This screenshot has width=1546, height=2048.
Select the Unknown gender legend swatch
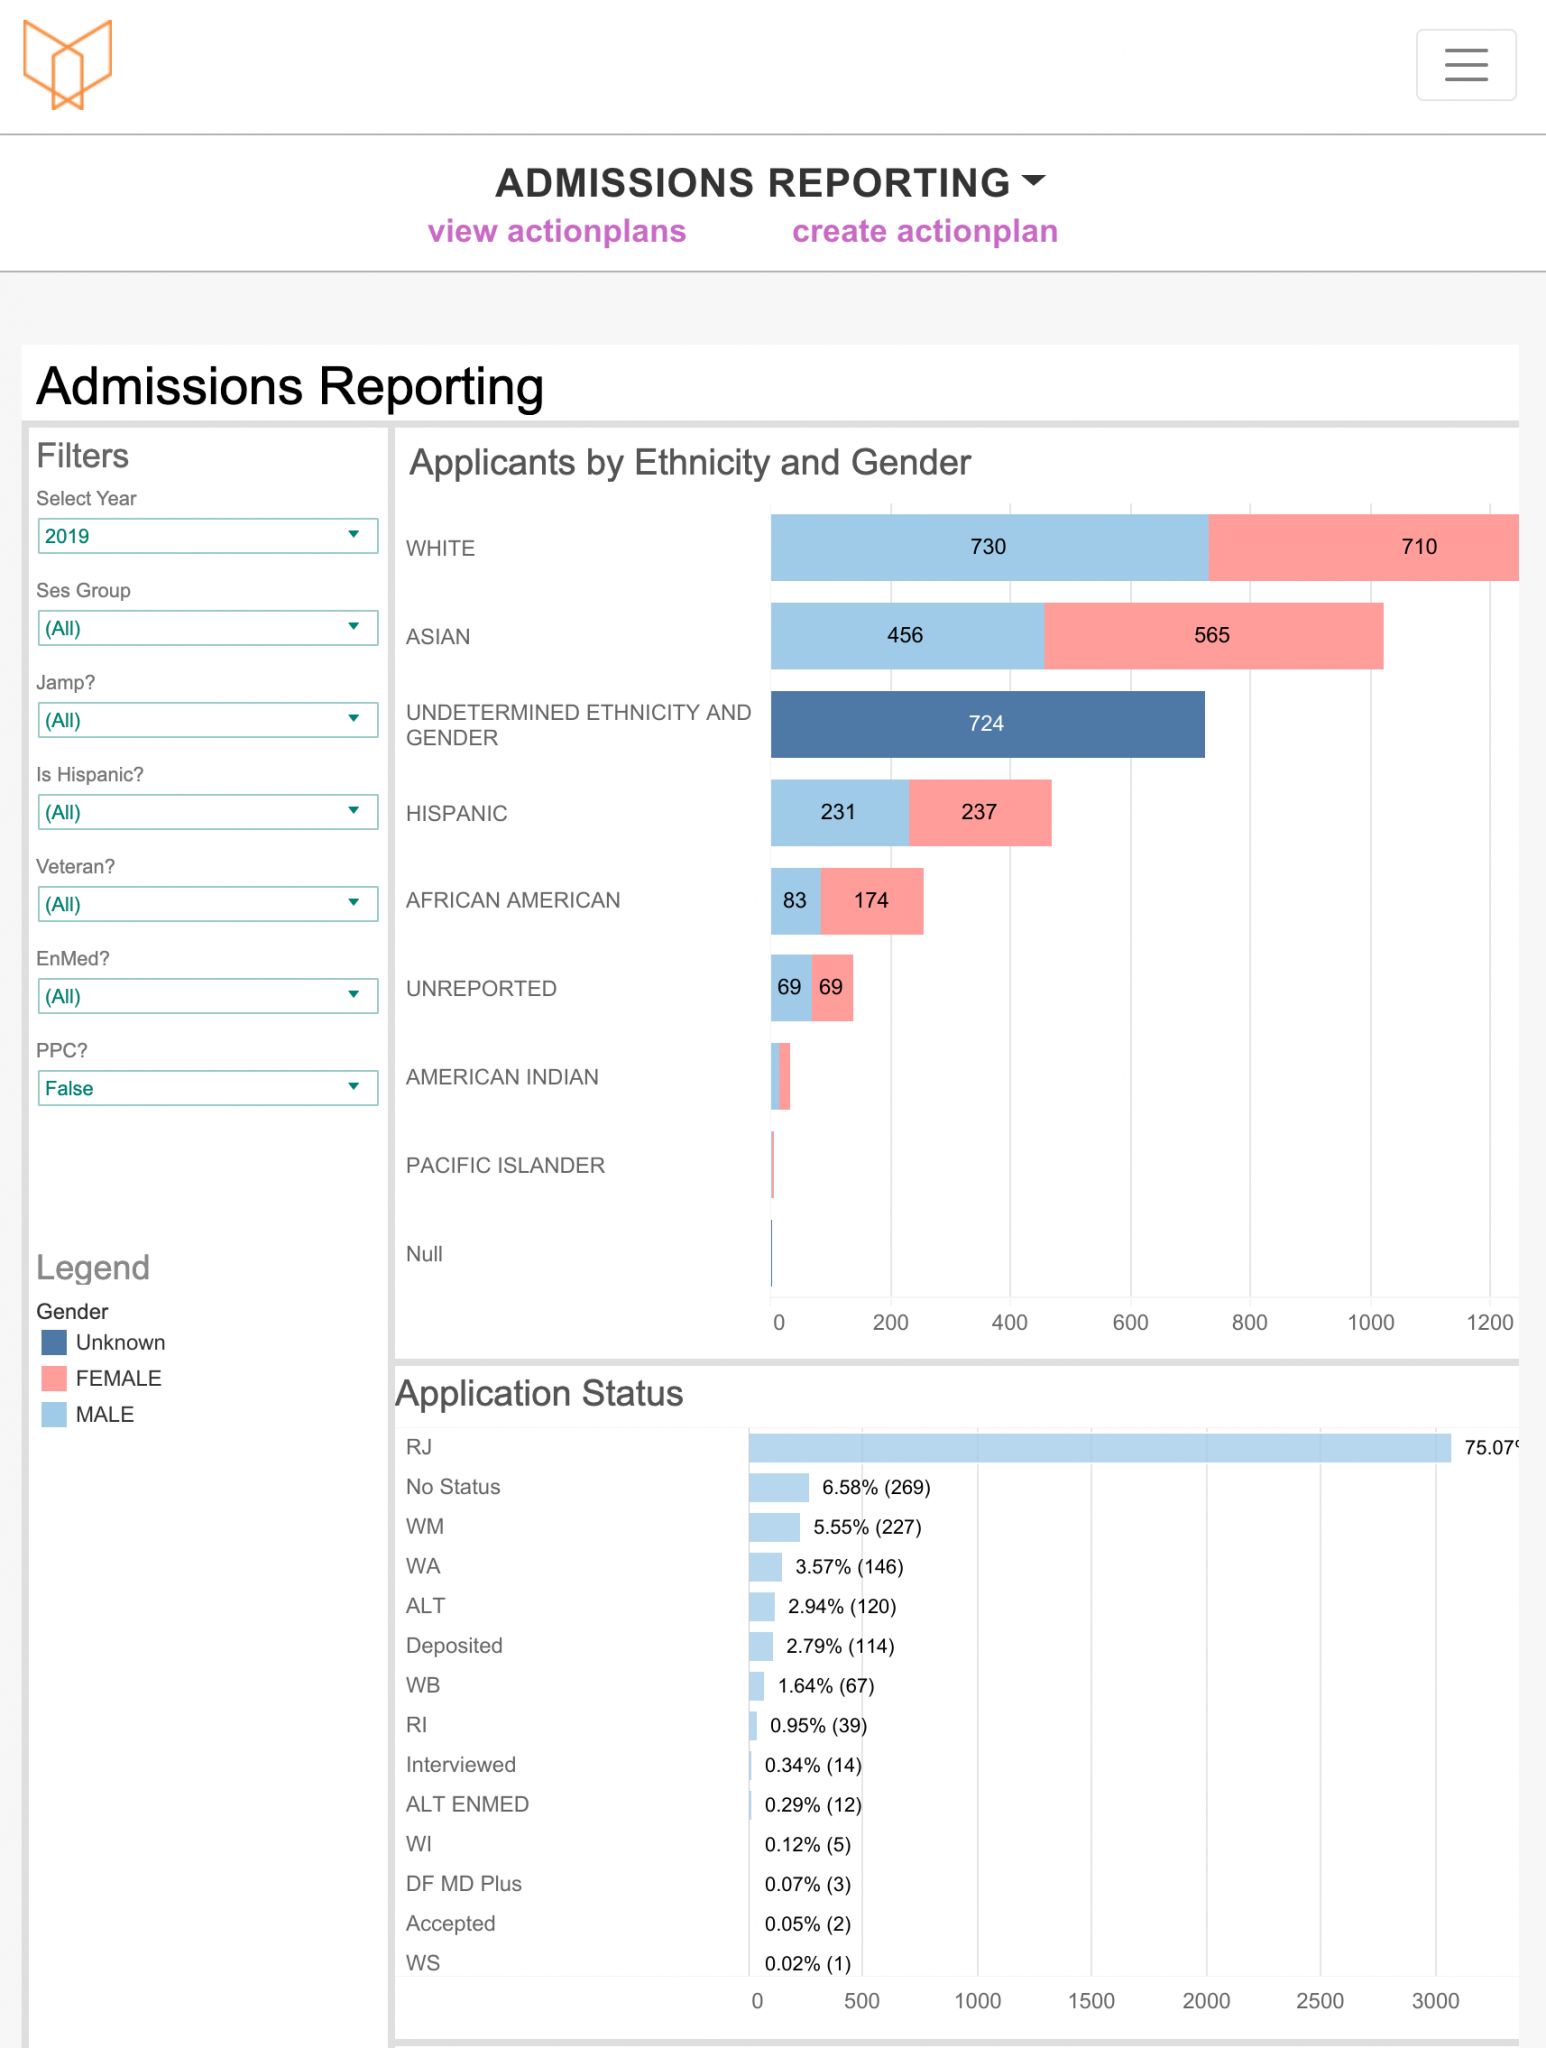(x=54, y=1342)
